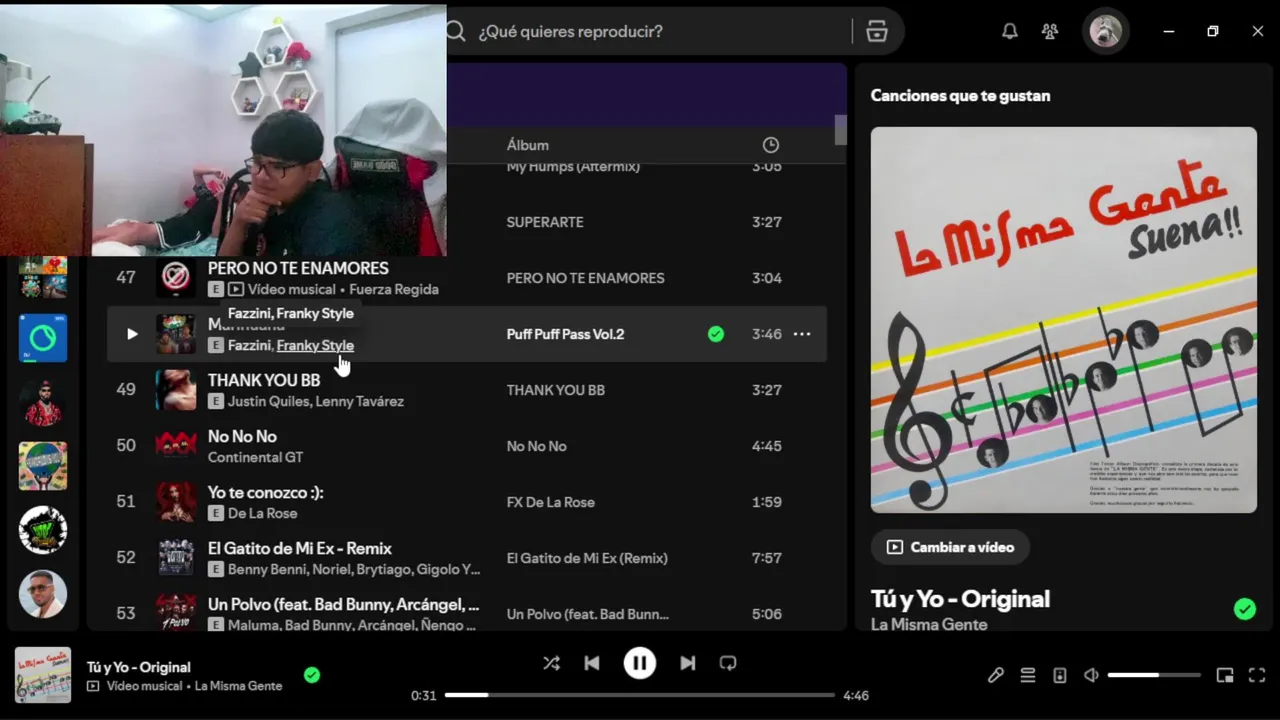Toggle liked checkmark in bottom player bar
Screen dimensions: 1280x720
[312, 675]
